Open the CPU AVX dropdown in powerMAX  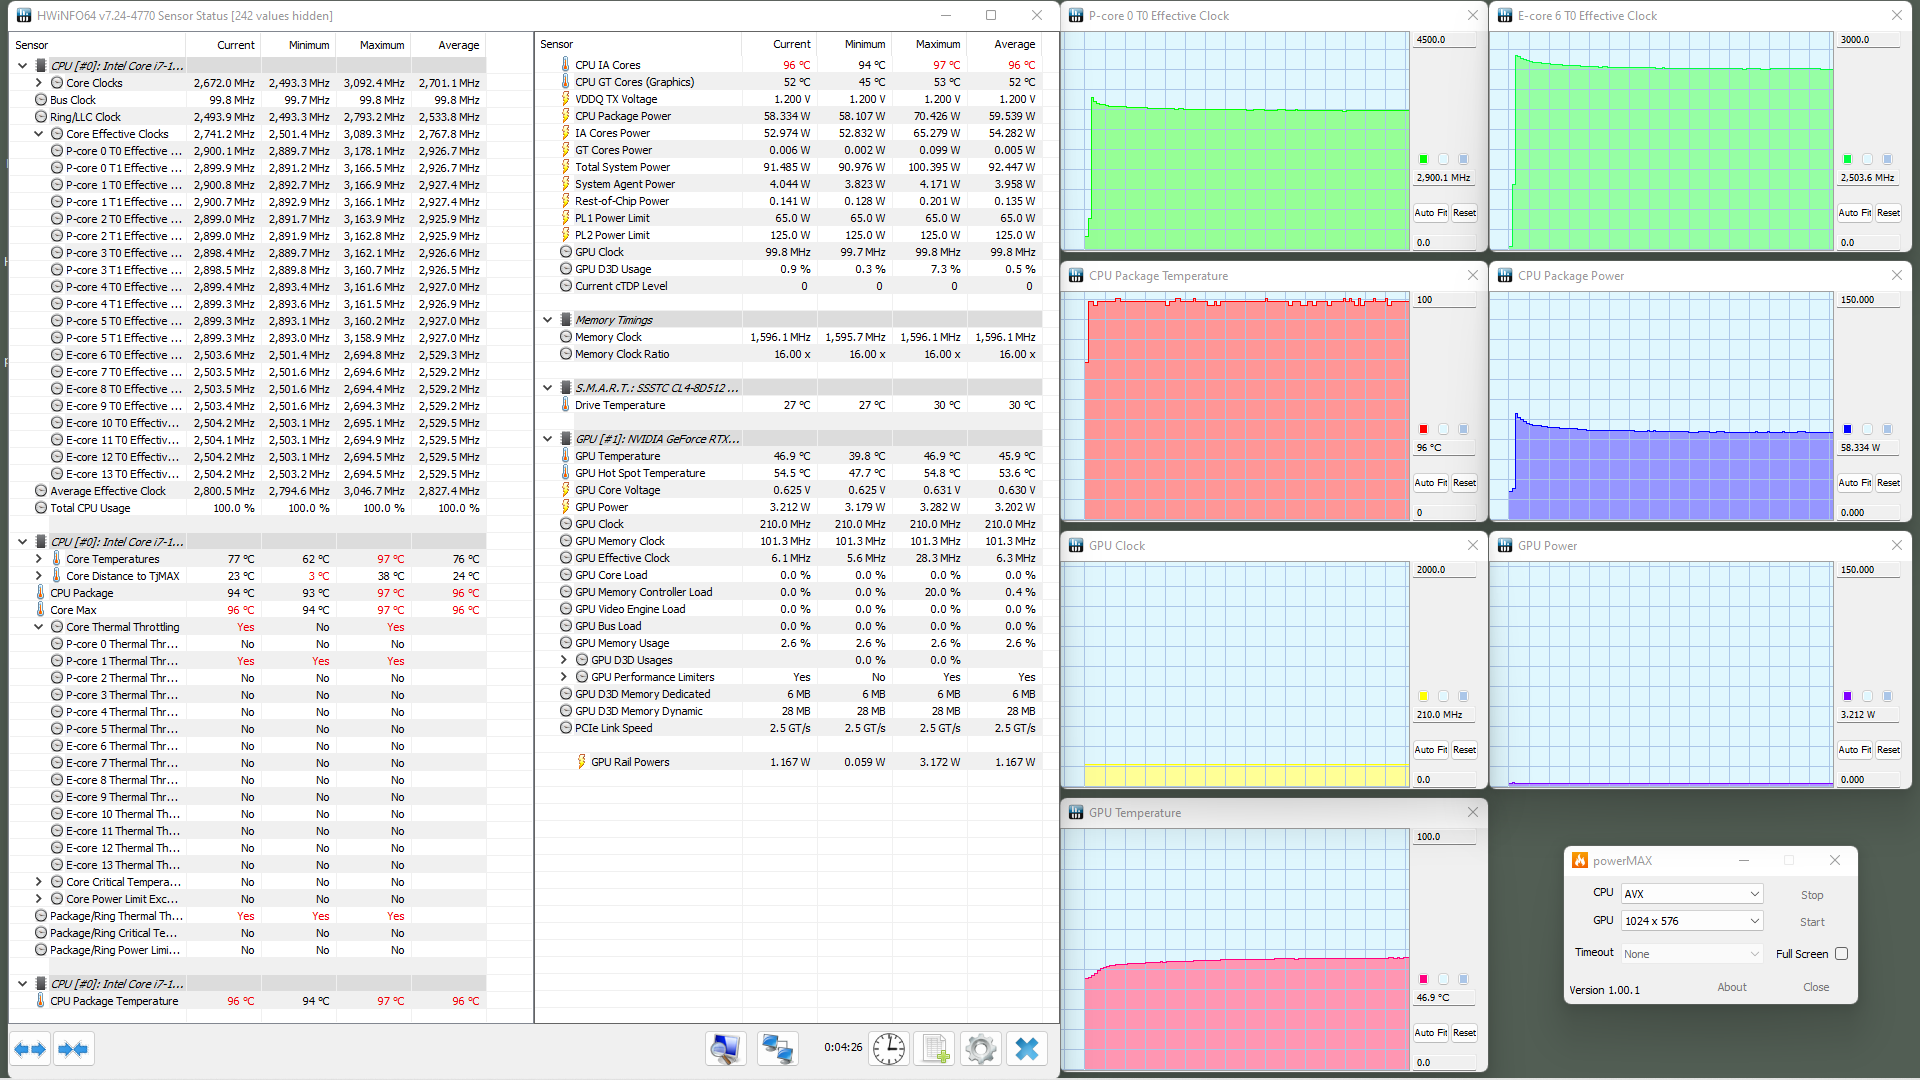[1691, 894]
